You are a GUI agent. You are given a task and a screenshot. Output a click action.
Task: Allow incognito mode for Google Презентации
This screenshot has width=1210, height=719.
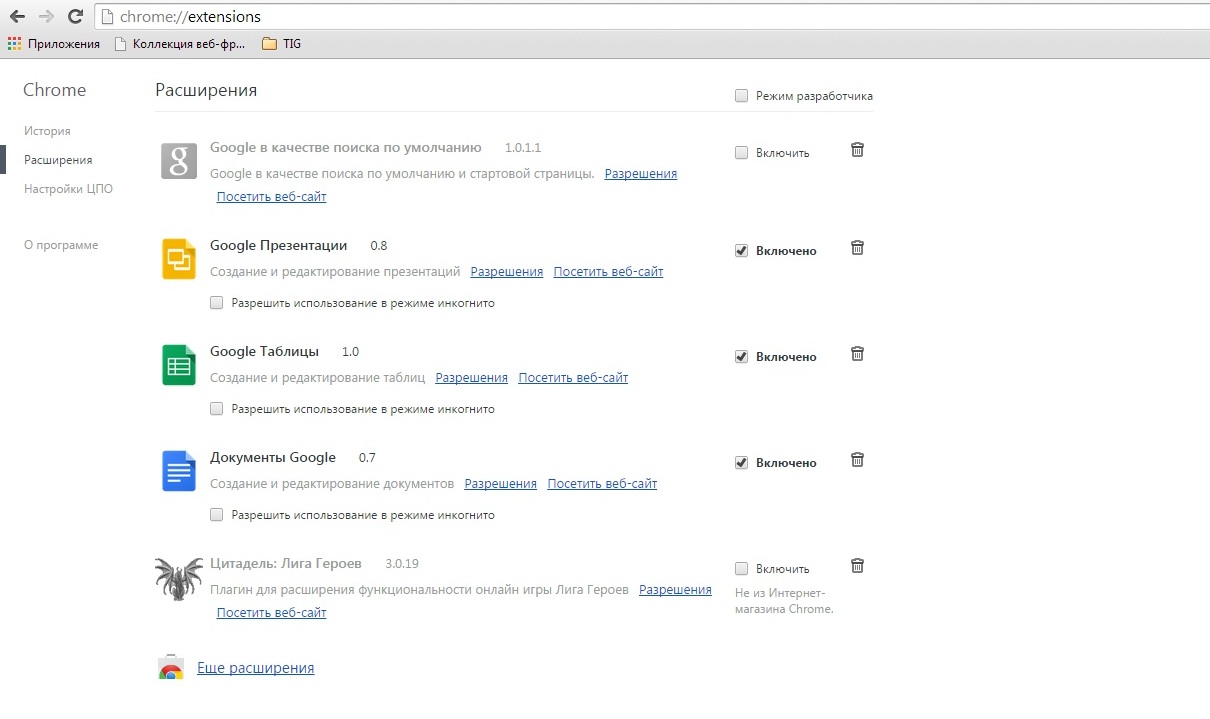pos(217,303)
